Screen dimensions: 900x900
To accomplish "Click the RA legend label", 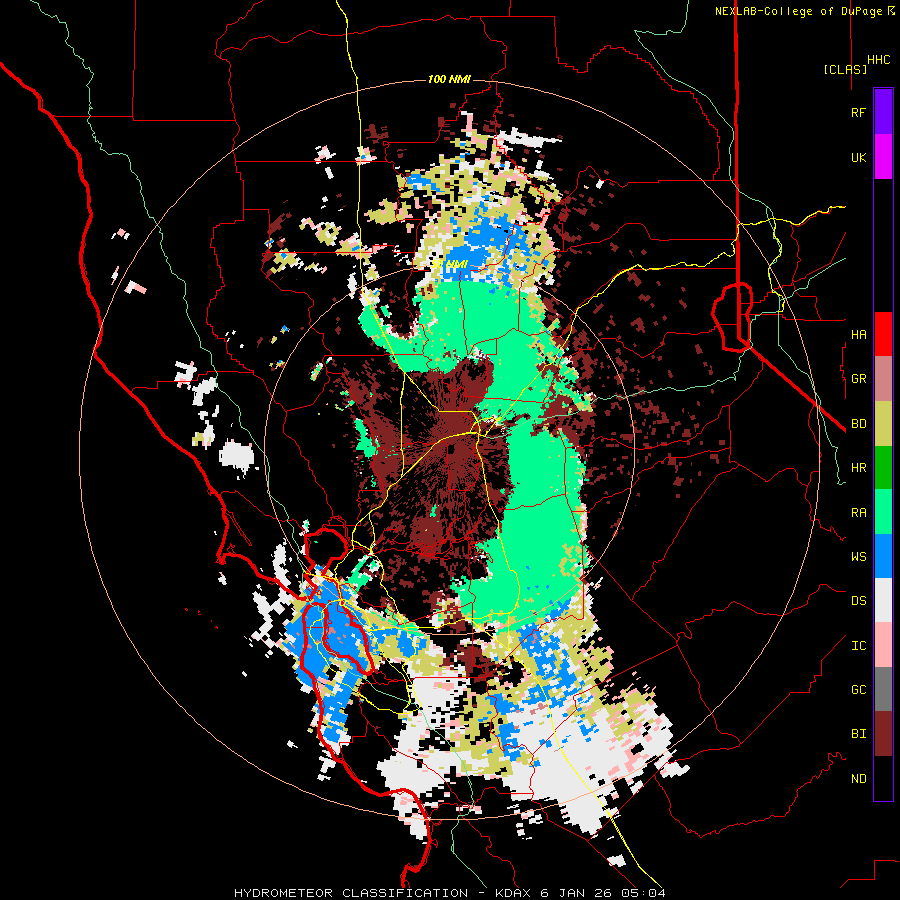I will (x=858, y=513).
